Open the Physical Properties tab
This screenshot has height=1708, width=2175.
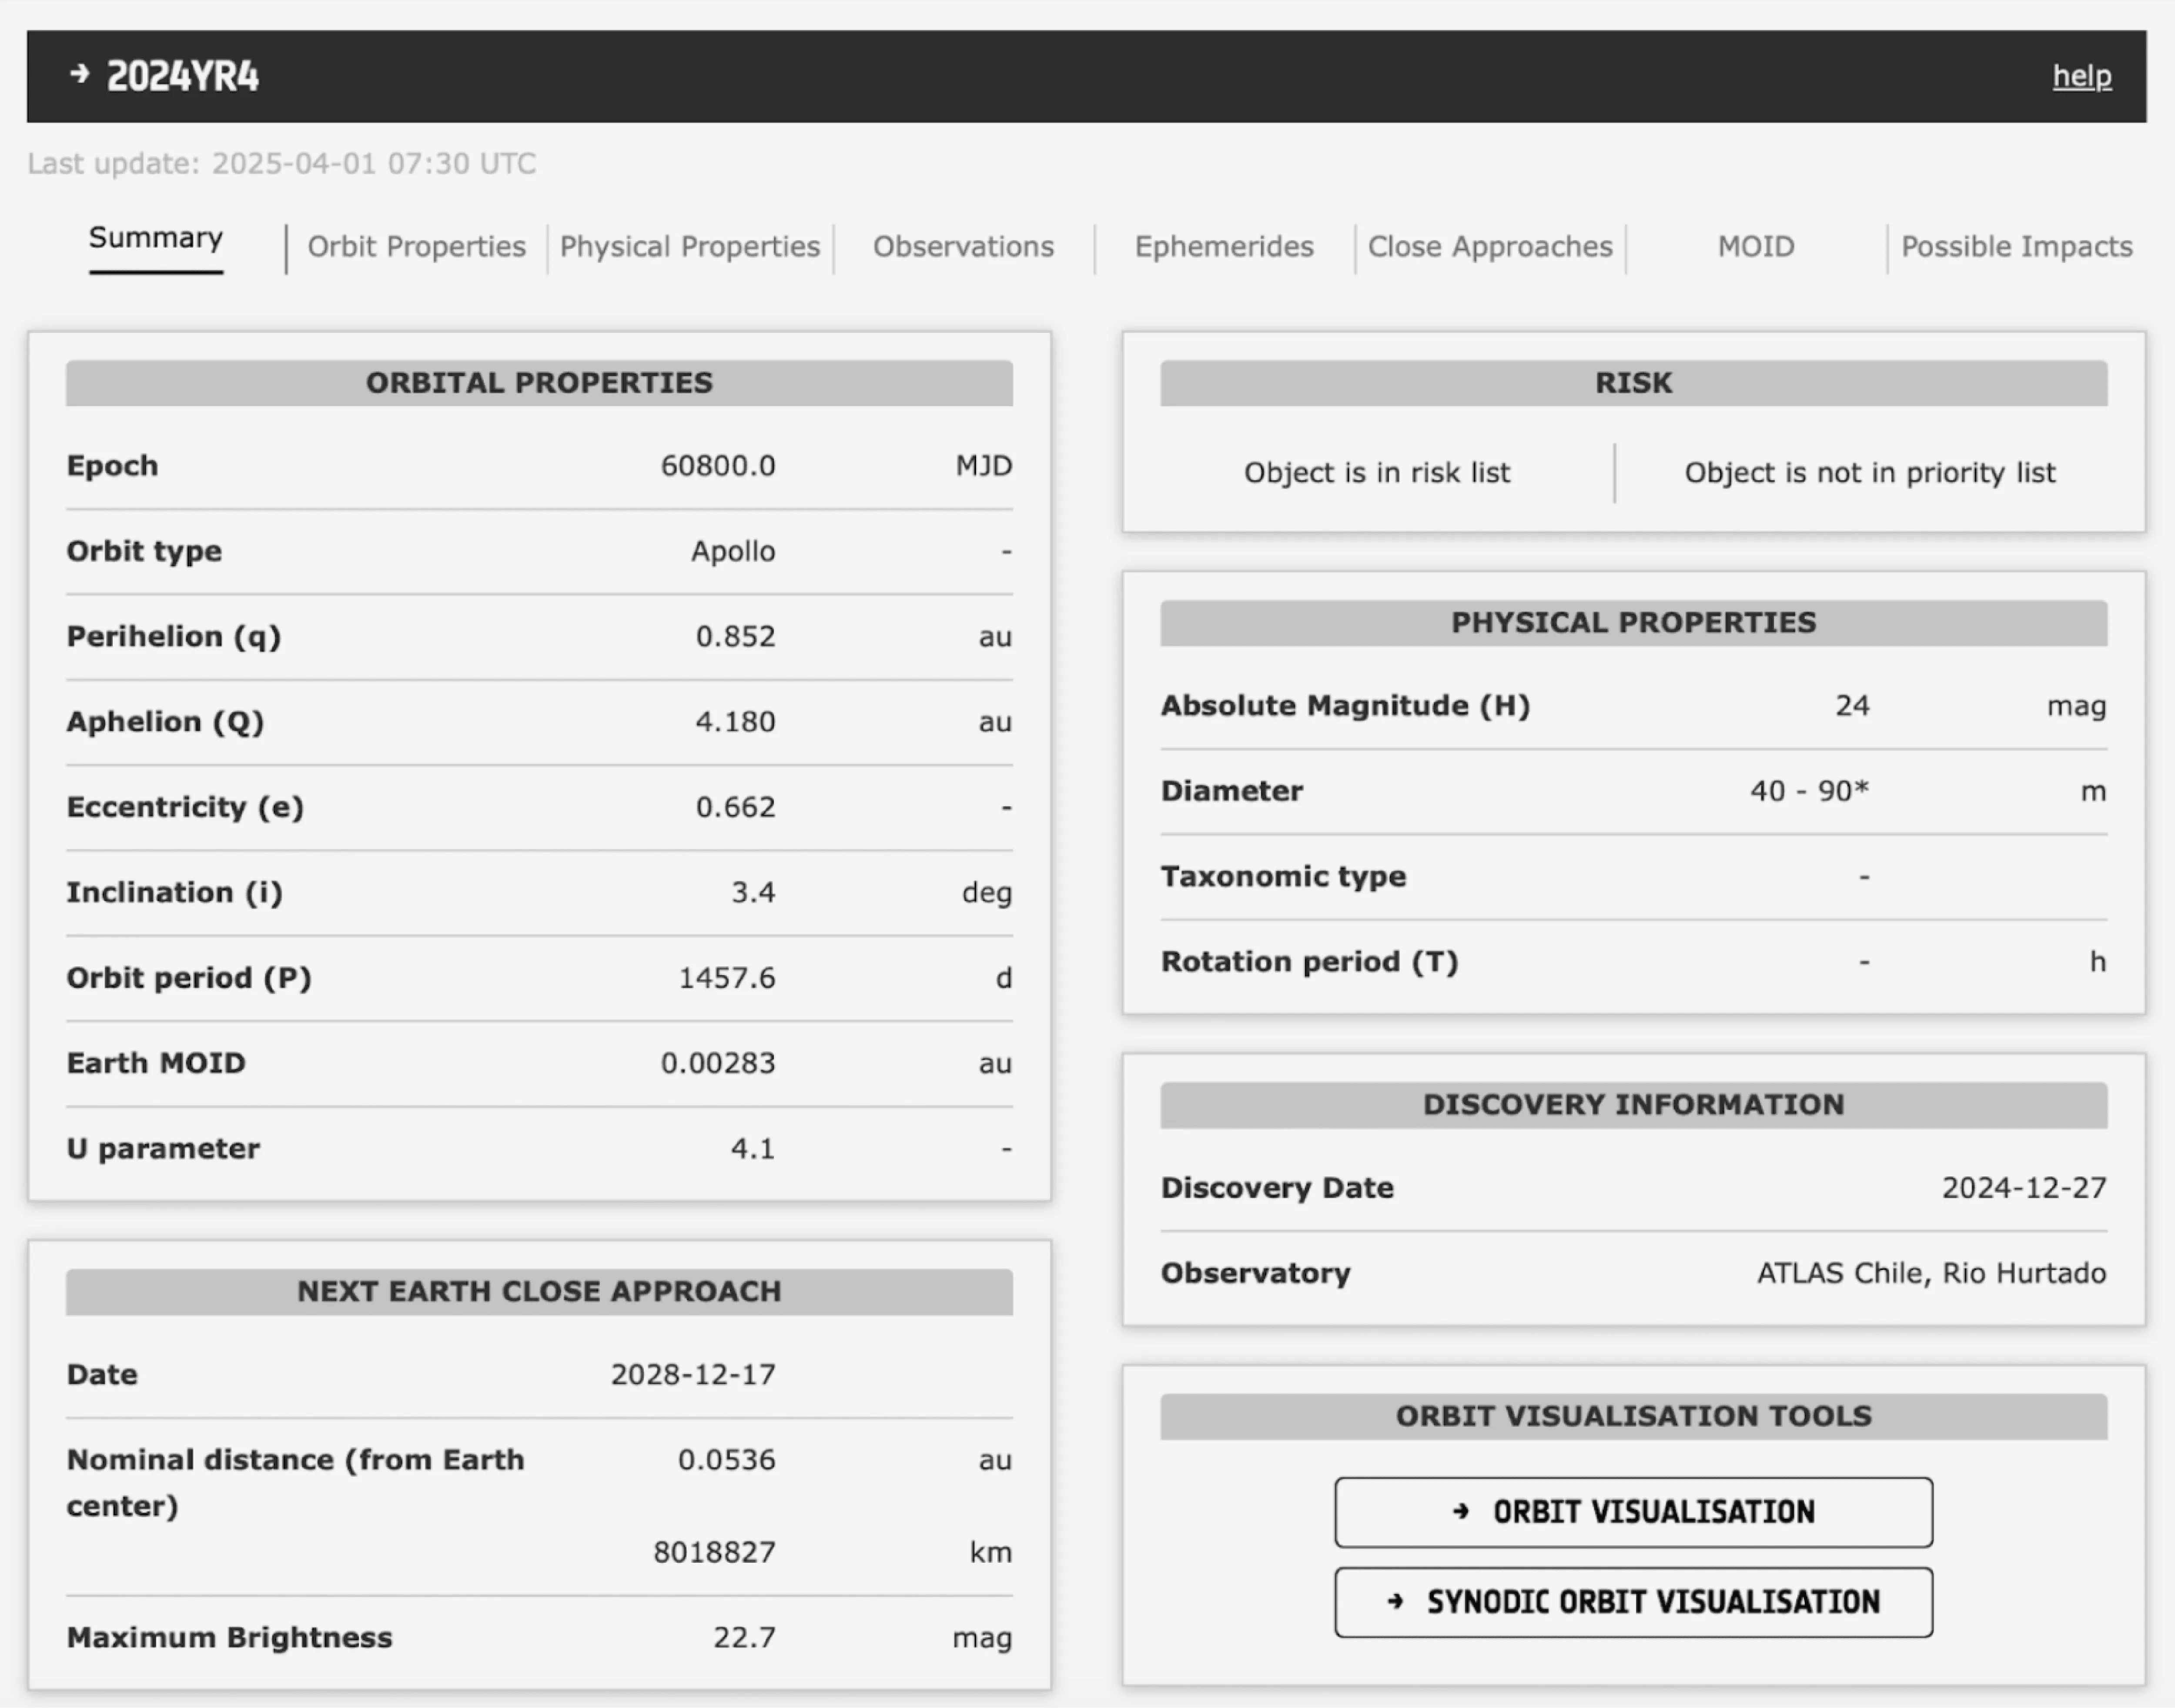(690, 247)
